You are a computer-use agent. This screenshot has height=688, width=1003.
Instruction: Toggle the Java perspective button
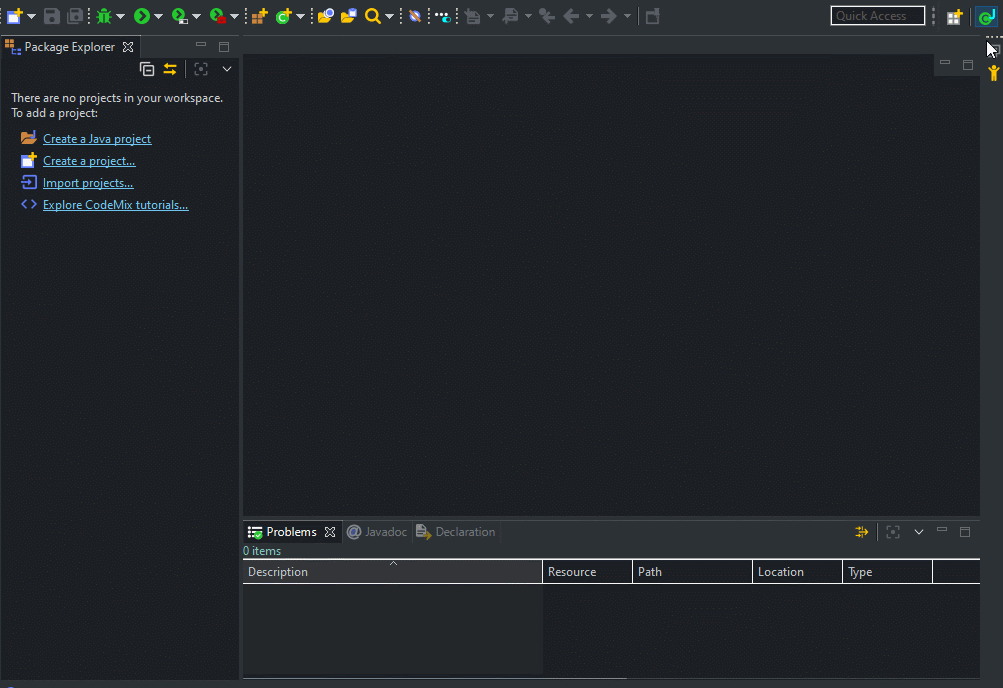point(985,16)
